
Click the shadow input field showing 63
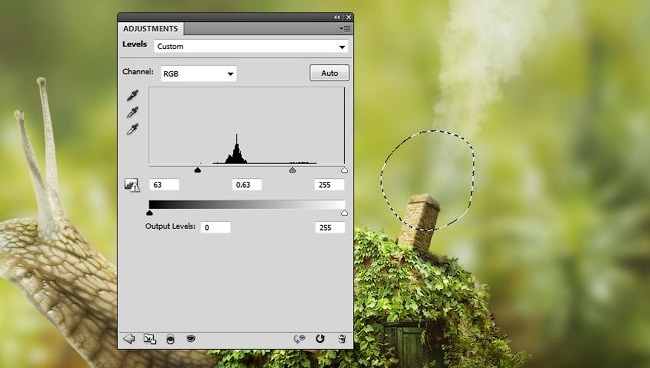[x=164, y=185]
